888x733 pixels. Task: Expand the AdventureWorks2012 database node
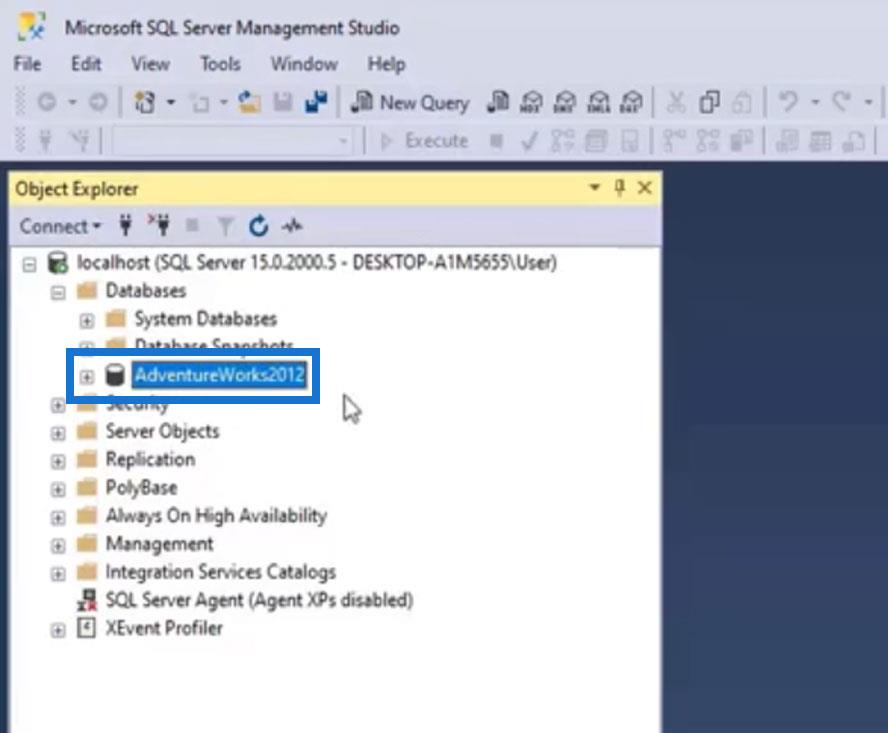(87, 377)
